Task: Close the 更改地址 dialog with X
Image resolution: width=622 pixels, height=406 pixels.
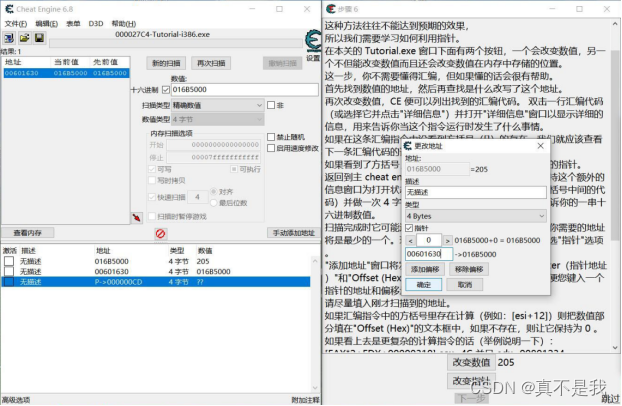Action: (540, 146)
